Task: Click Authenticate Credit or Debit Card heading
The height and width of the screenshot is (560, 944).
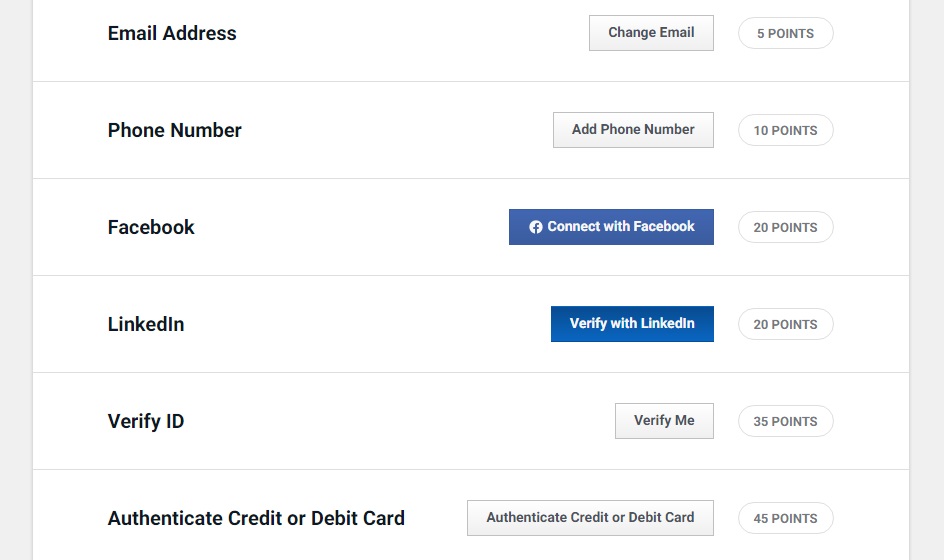Action: point(256,518)
